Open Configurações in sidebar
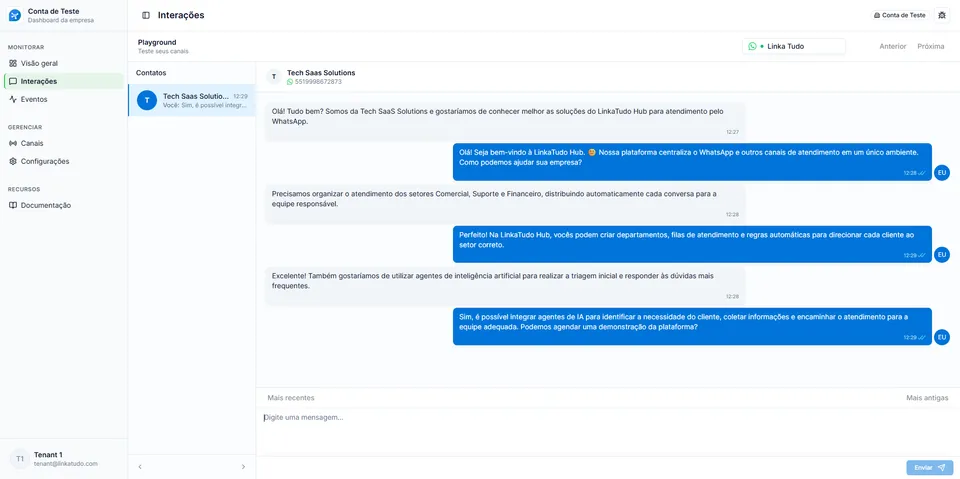Image resolution: width=960 pixels, height=479 pixels. 64,162
